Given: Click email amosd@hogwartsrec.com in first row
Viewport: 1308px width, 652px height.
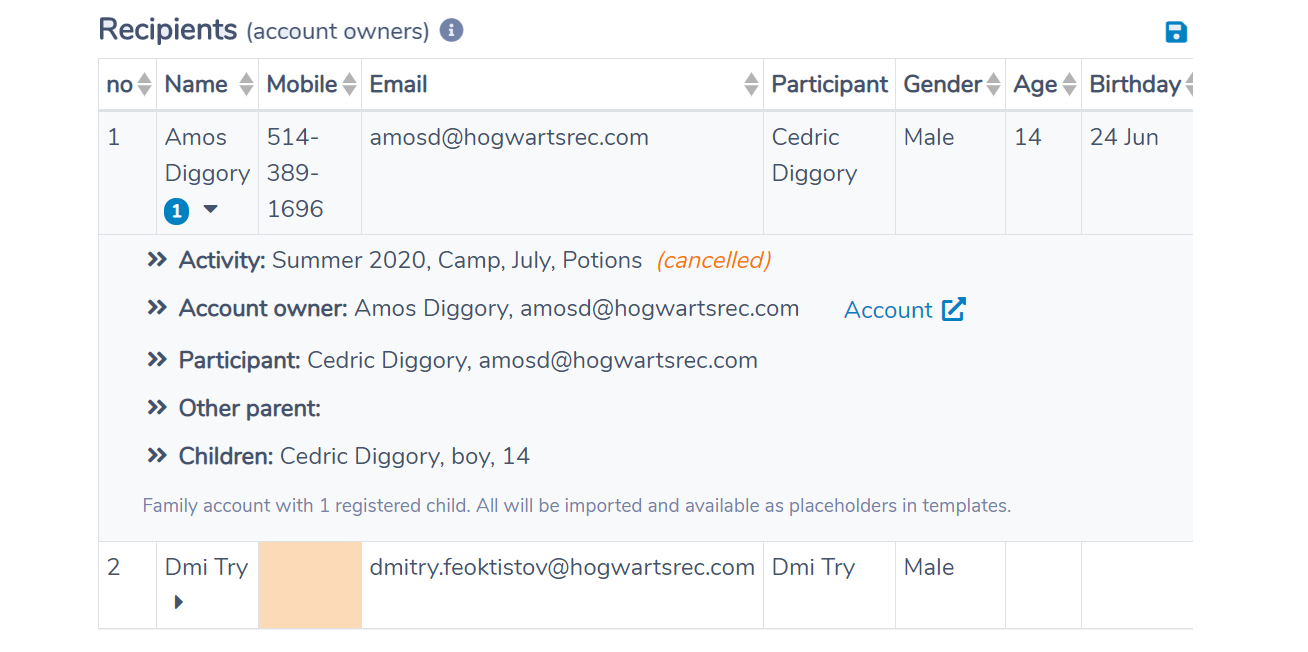Looking at the screenshot, I should click(x=509, y=138).
